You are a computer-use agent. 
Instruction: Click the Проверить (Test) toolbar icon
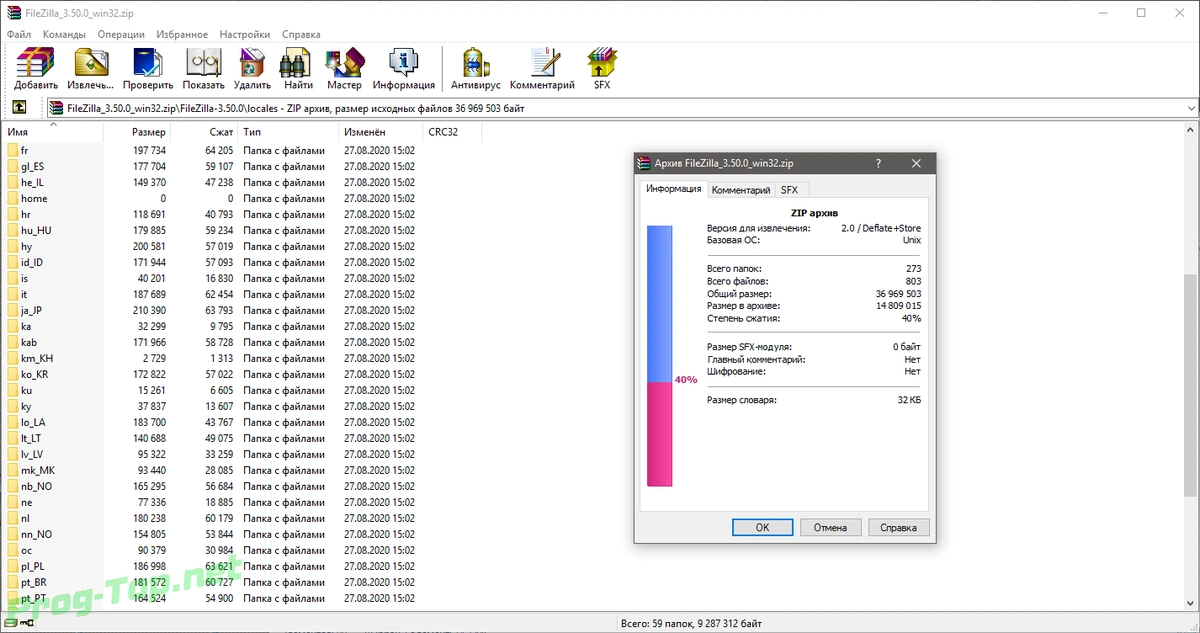[148, 63]
